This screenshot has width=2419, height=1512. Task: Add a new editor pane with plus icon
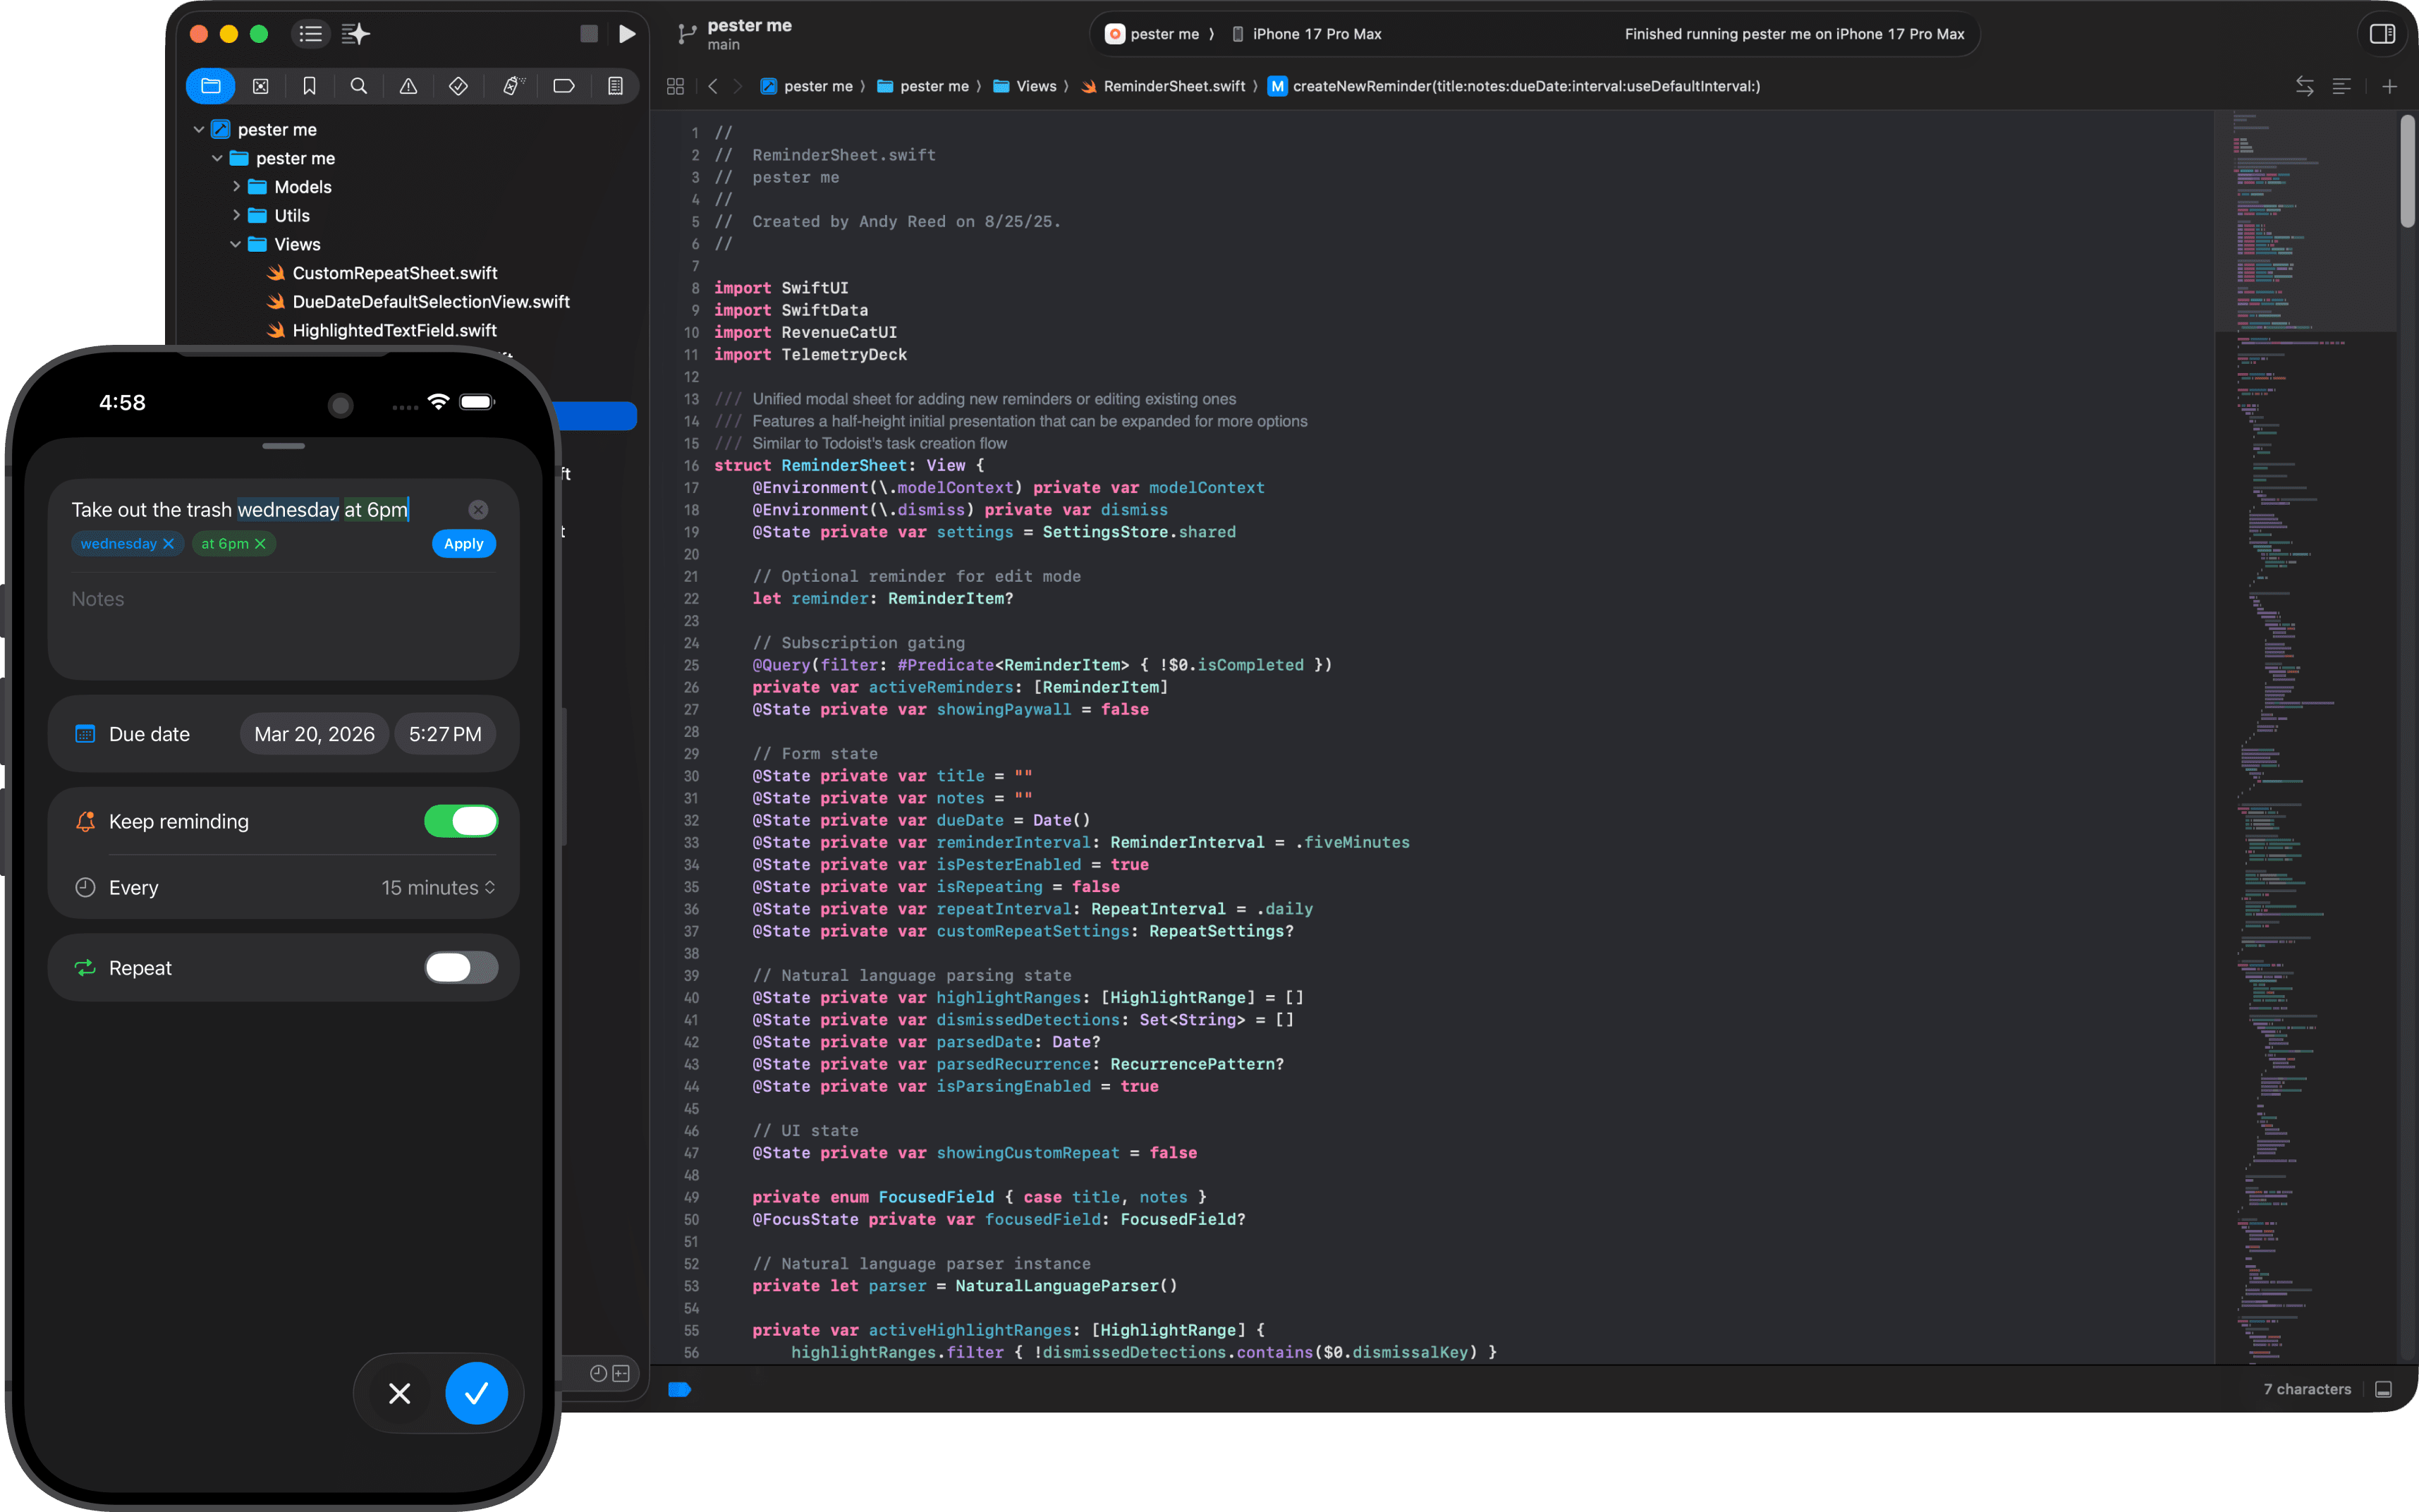click(x=2389, y=86)
